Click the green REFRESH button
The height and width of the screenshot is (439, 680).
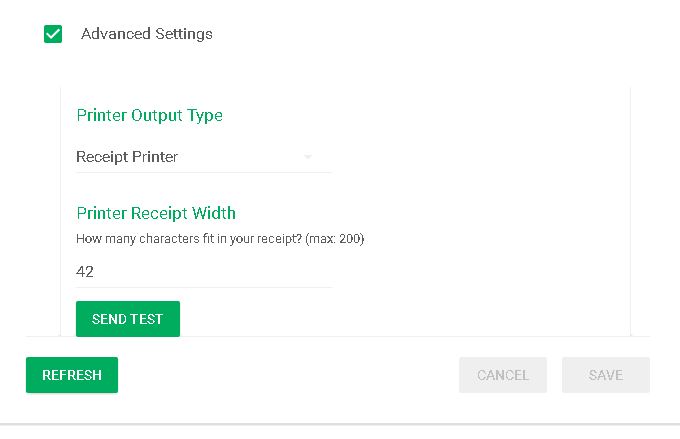[x=72, y=375]
